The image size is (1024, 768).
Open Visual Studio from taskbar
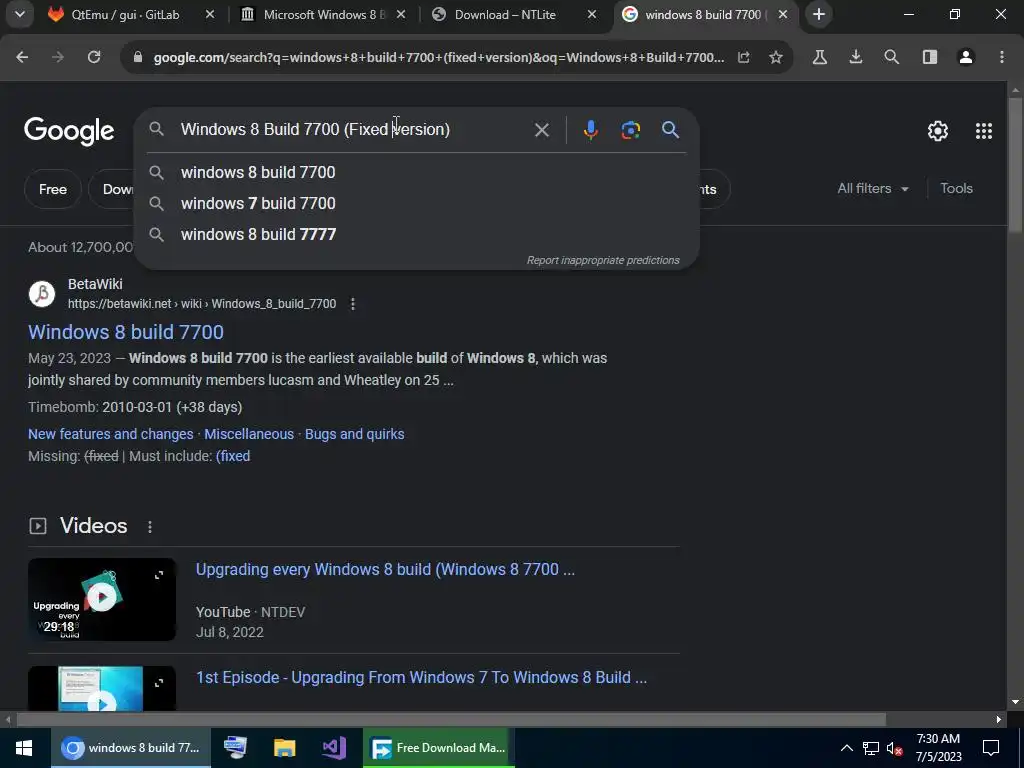(334, 748)
